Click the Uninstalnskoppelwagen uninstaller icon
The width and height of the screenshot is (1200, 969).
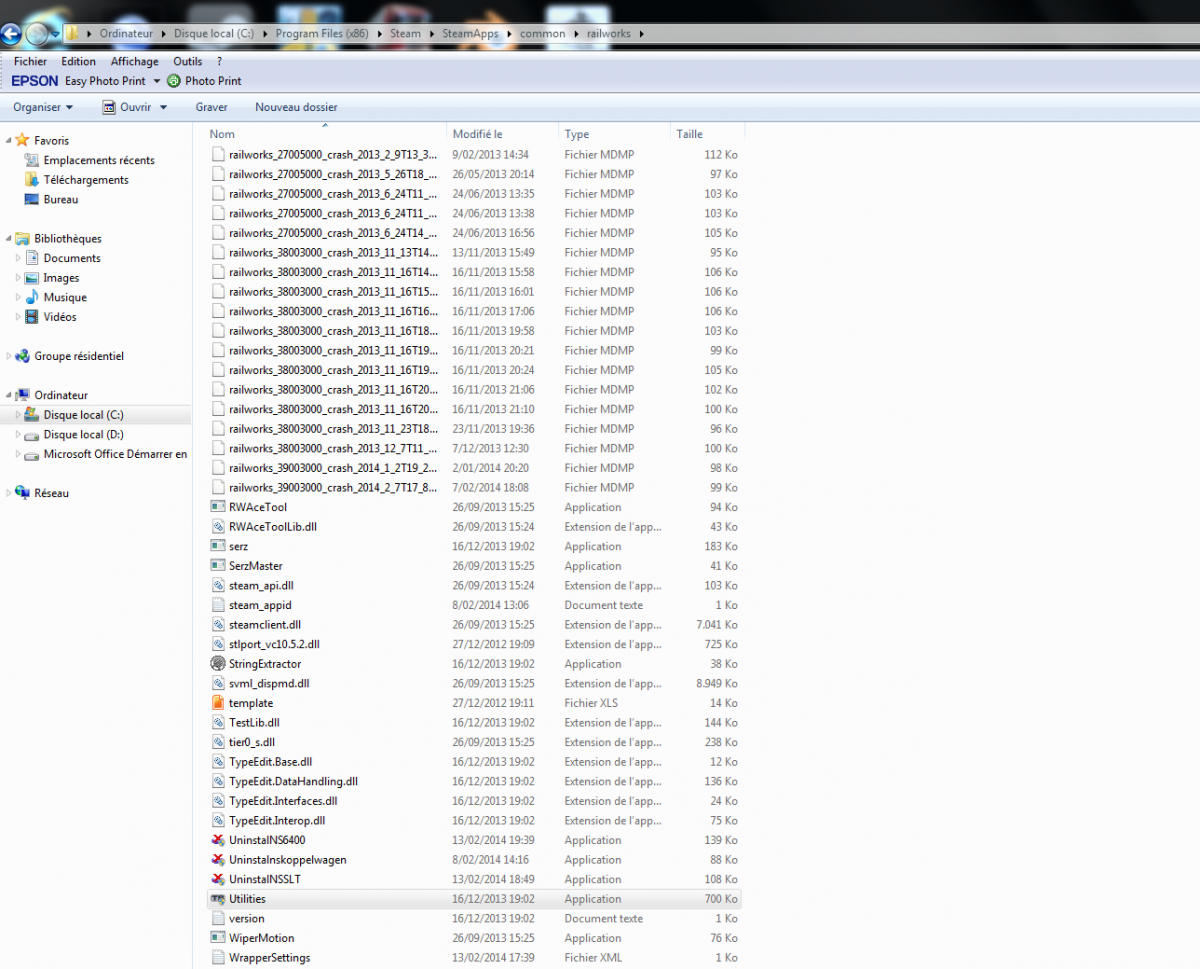(218, 860)
